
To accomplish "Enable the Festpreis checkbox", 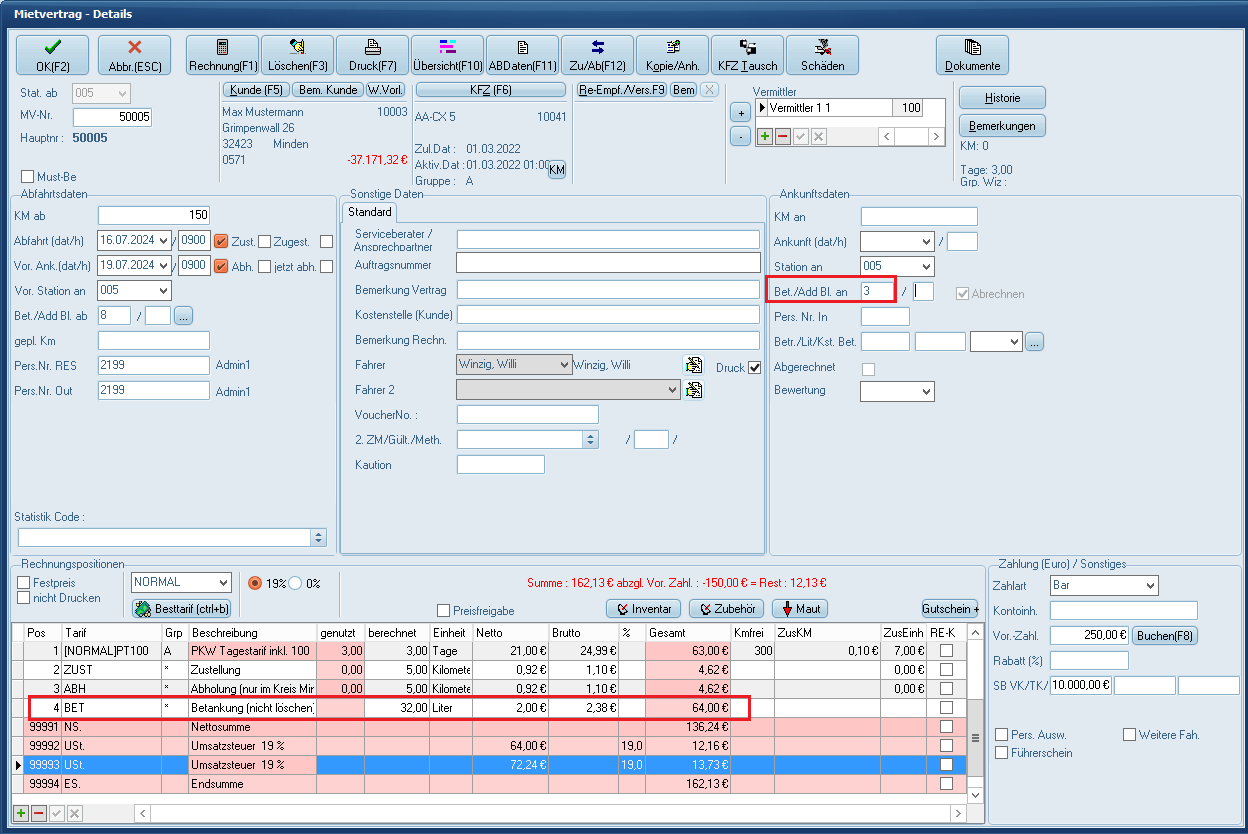I will pos(24,582).
